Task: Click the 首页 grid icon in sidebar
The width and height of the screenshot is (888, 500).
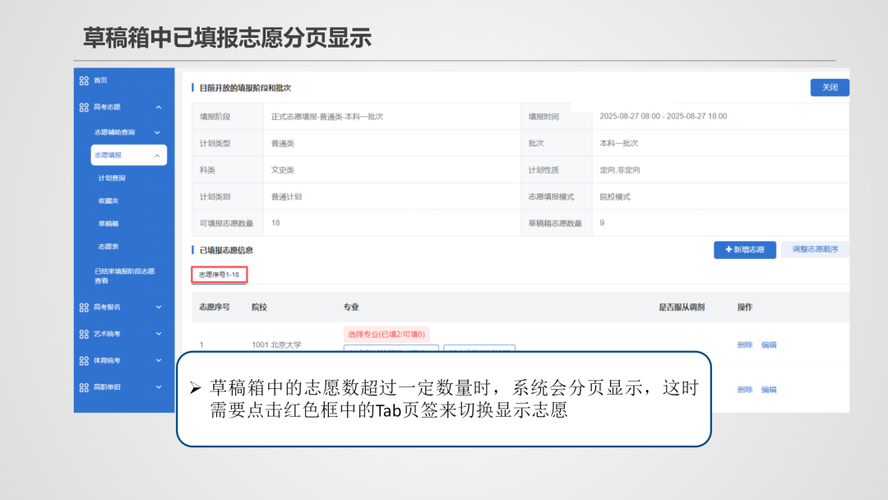Action: 84,80
